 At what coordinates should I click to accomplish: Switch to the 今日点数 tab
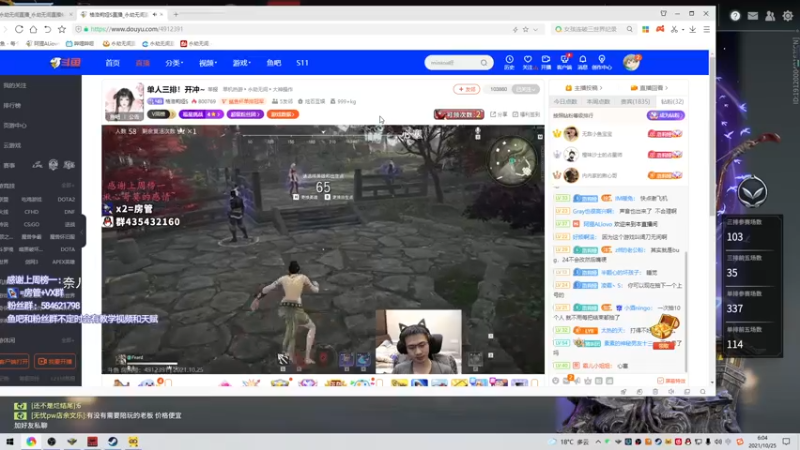565,102
